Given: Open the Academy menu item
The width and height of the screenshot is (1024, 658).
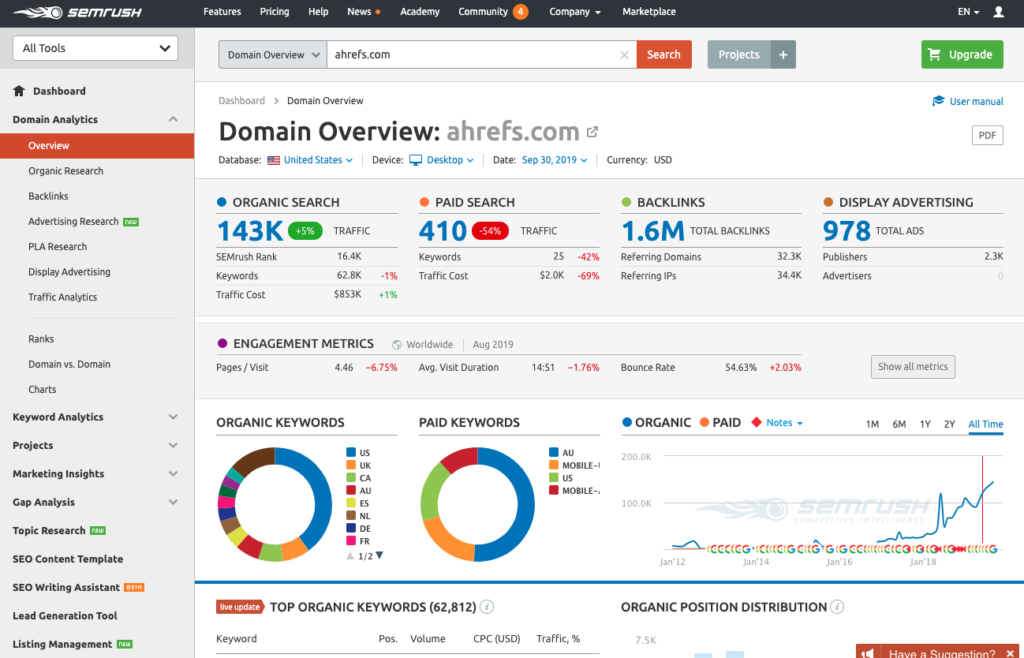Looking at the screenshot, I should pyautogui.click(x=420, y=12).
